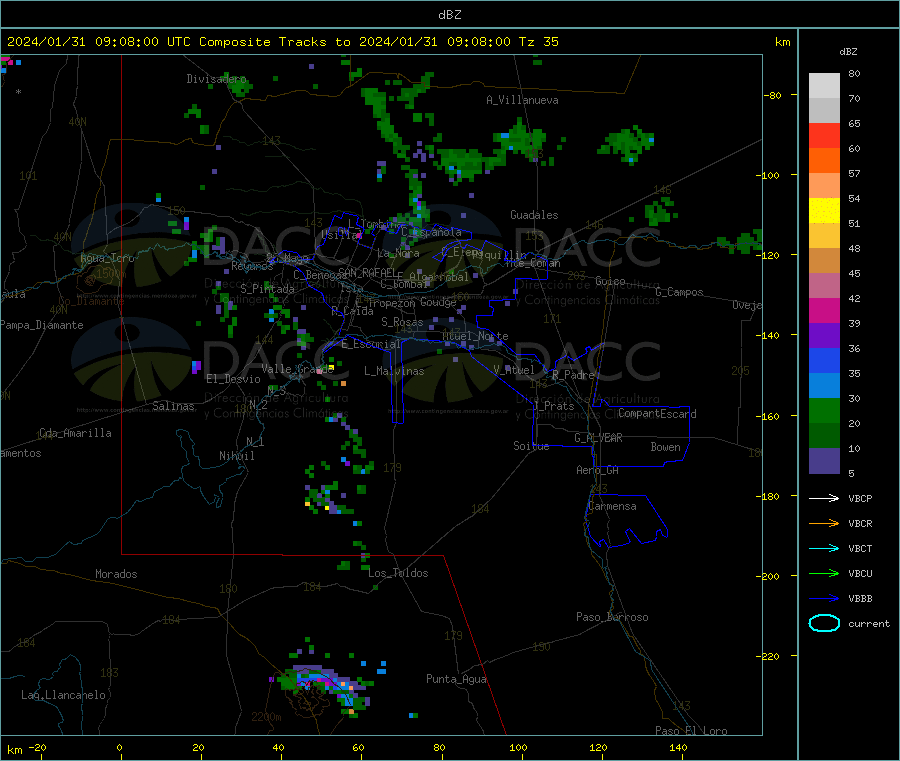This screenshot has height=761, width=900.
Task: Click the '100' tick on the bottom km axis
Action: click(518, 748)
